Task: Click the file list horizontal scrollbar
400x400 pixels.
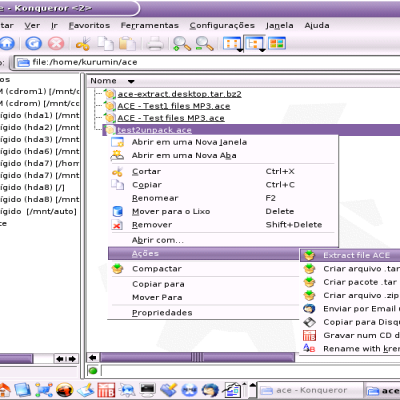Action: [197, 358]
